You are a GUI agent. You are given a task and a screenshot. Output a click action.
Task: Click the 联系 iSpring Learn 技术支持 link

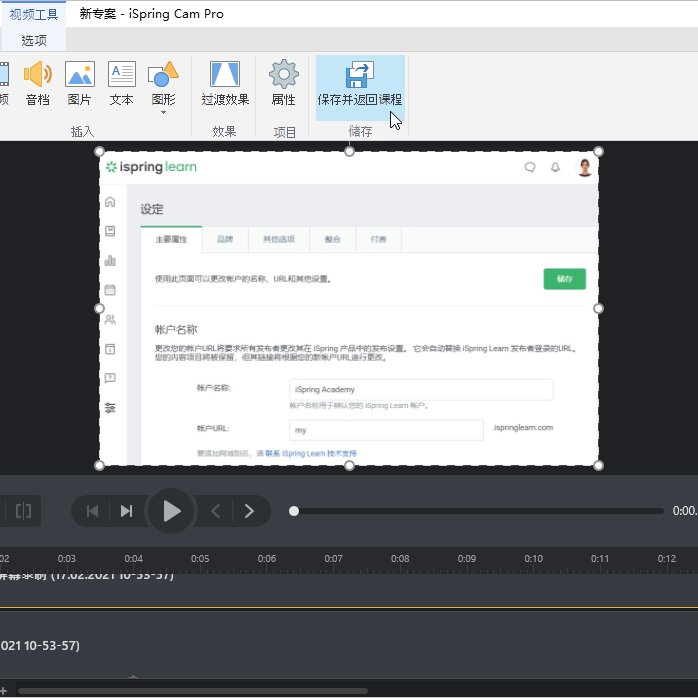311,453
